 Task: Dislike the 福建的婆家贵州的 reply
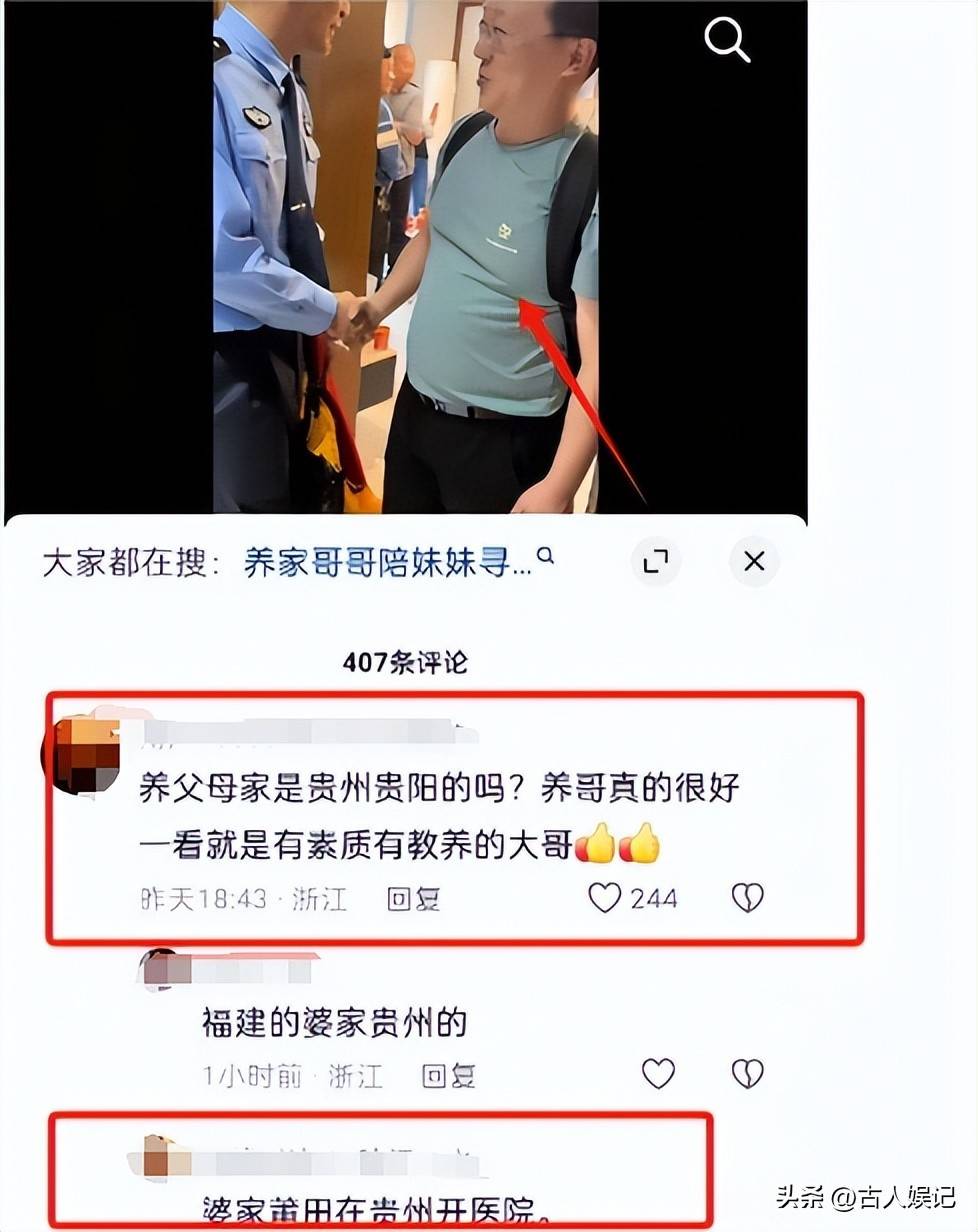click(748, 1074)
